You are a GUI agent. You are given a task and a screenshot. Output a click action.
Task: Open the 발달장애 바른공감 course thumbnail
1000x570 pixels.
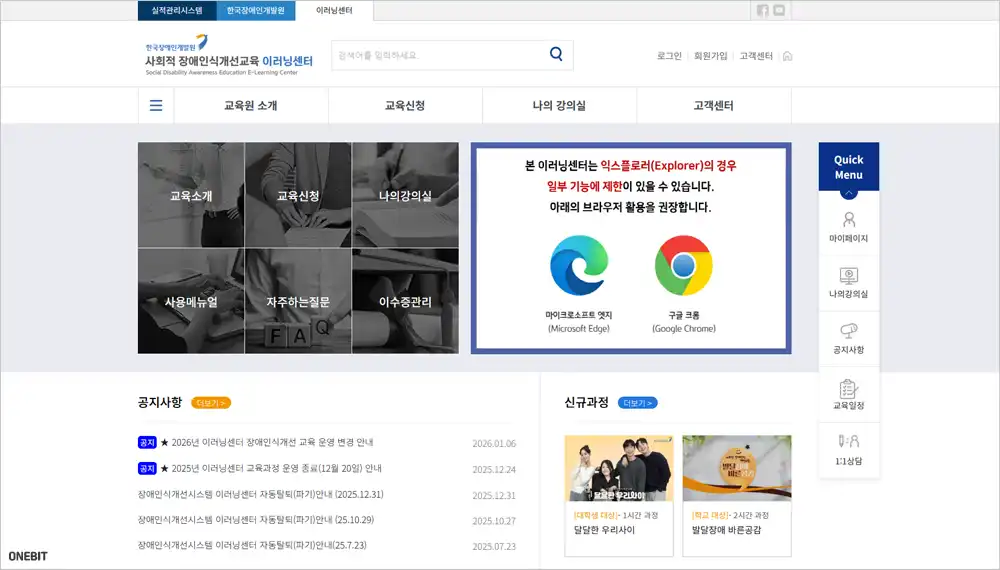click(x=737, y=469)
